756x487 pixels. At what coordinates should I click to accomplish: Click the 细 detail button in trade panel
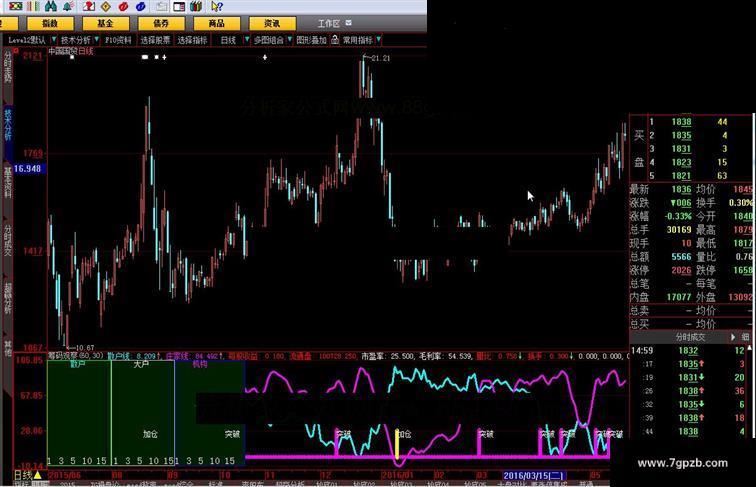pos(745,337)
